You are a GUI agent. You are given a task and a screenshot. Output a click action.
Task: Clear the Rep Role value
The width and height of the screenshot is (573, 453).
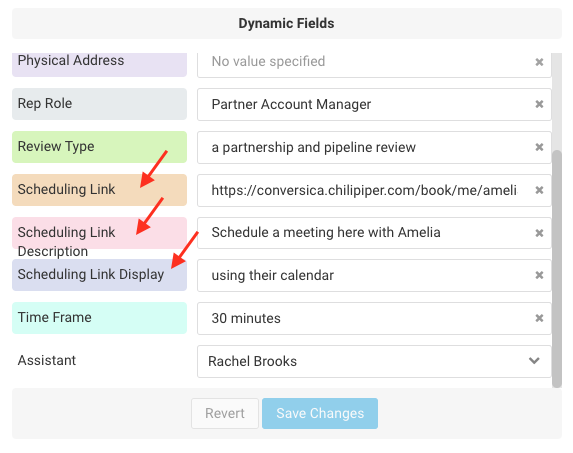click(x=539, y=104)
